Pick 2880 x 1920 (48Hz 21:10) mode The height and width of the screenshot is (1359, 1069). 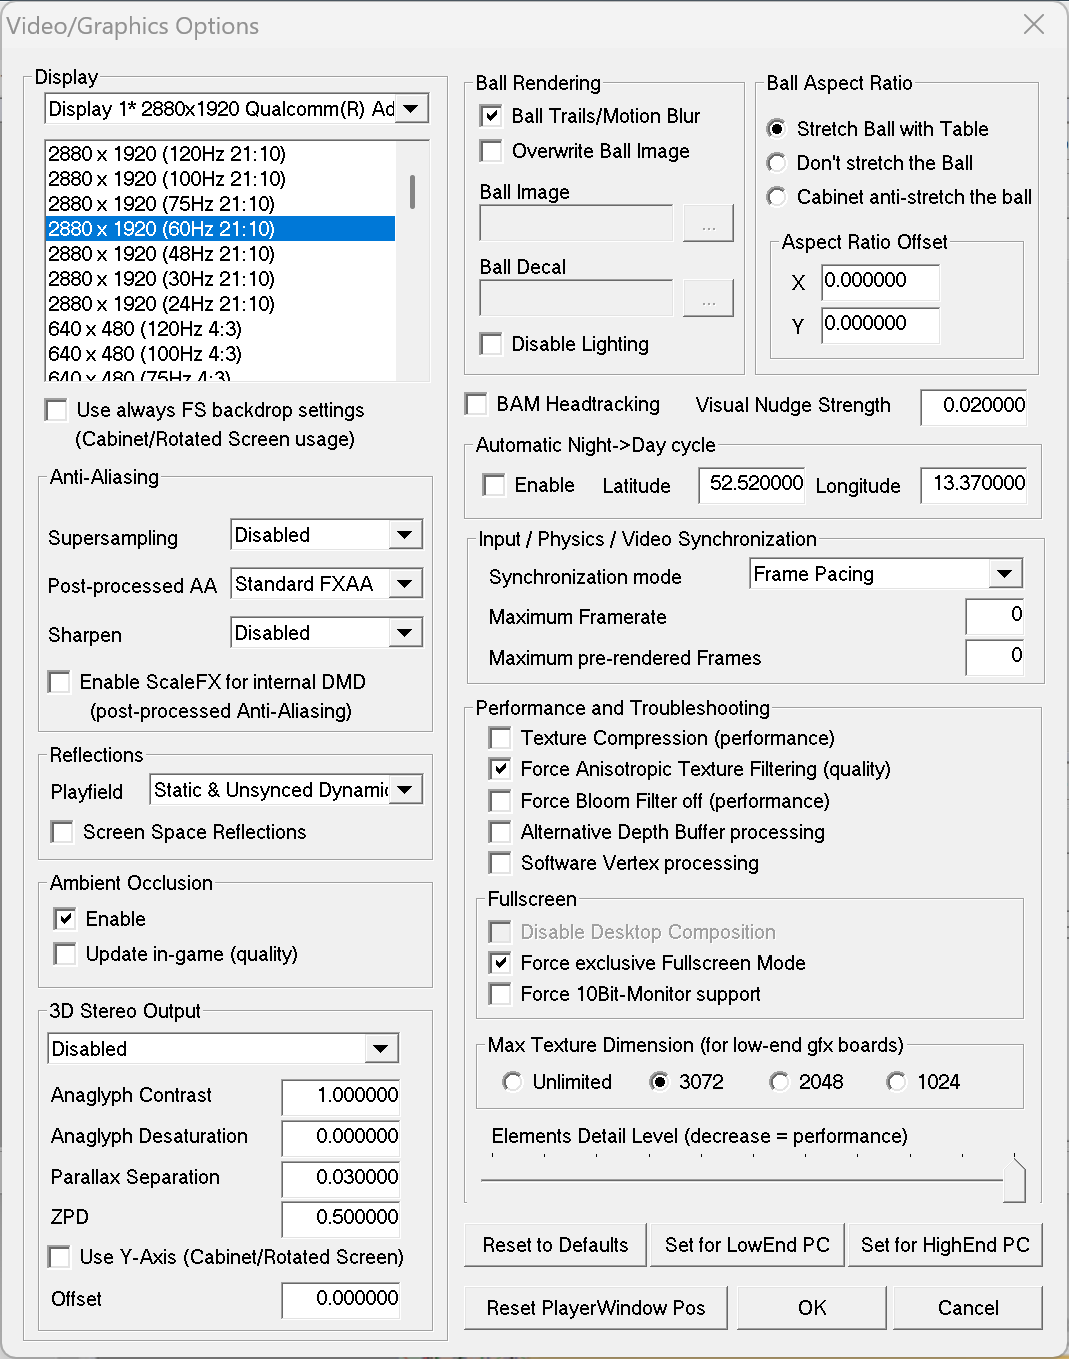point(220,254)
